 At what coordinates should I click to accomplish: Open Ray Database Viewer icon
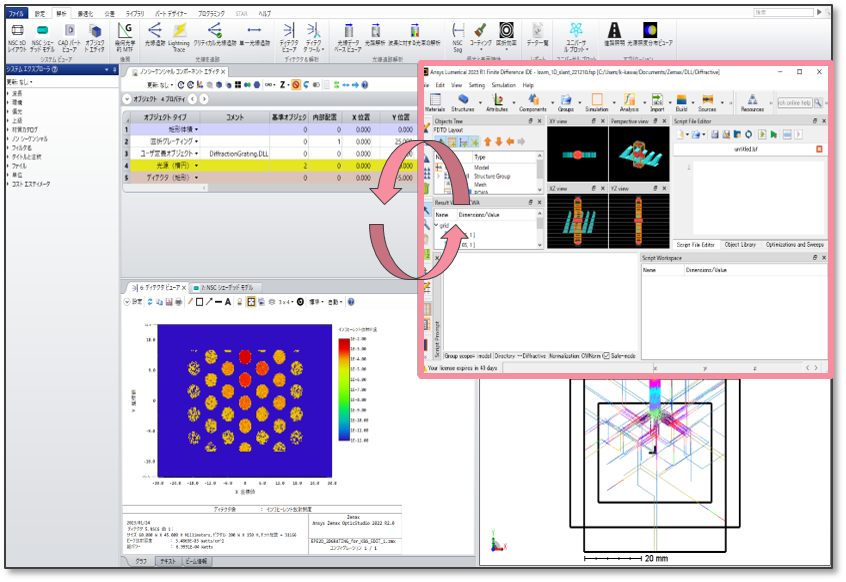(x=349, y=37)
